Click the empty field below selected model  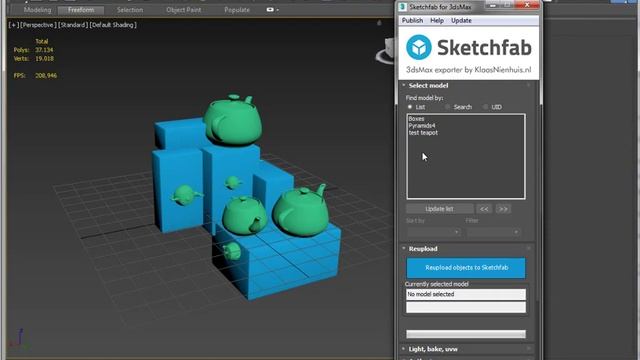(x=466, y=307)
